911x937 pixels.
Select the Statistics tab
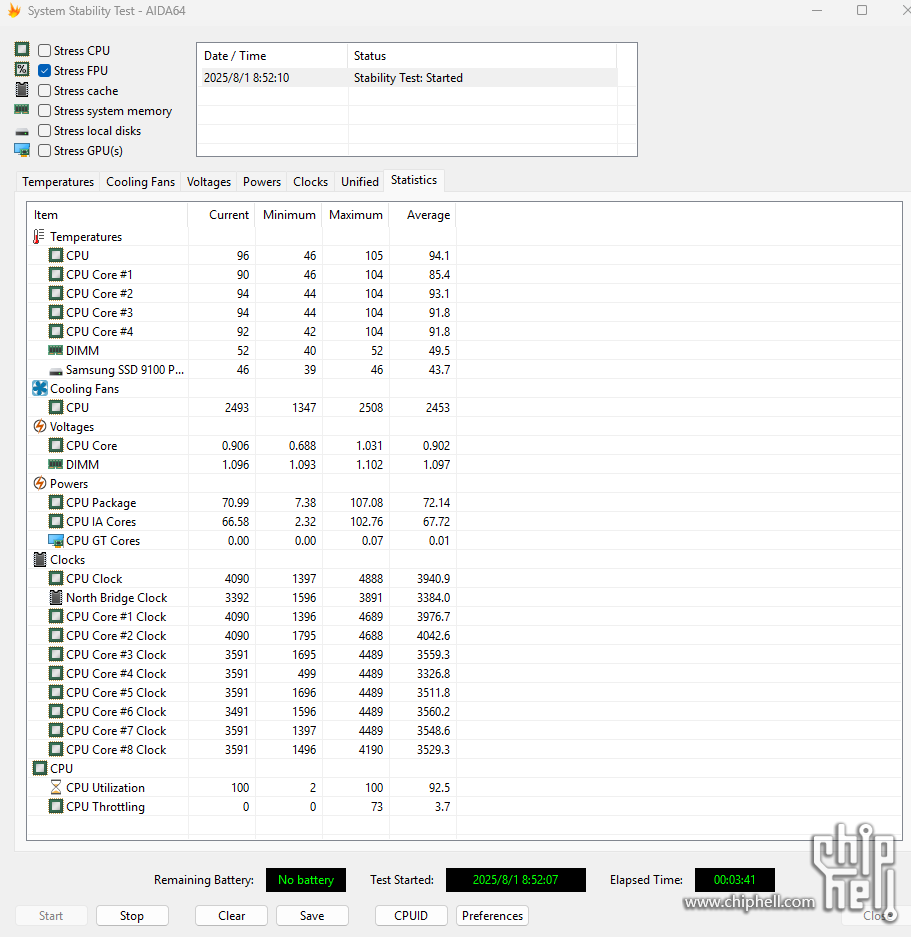click(414, 180)
